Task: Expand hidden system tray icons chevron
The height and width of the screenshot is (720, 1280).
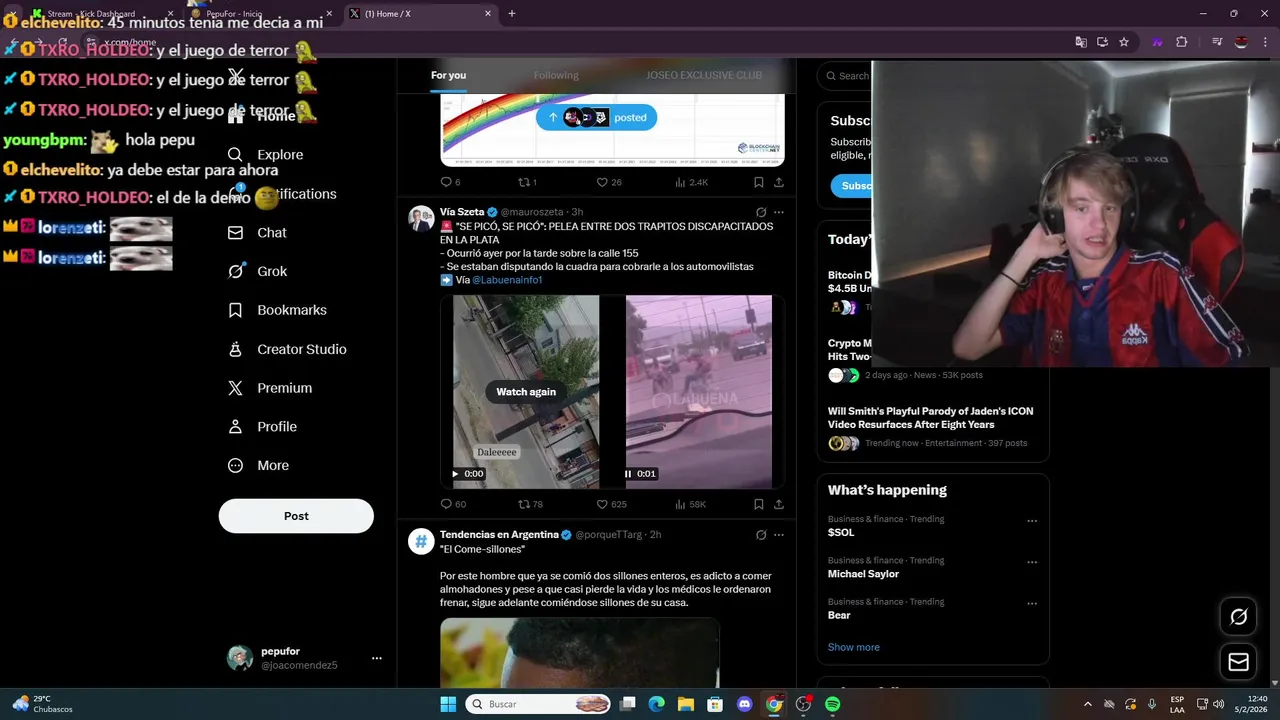Action: click(x=1087, y=704)
